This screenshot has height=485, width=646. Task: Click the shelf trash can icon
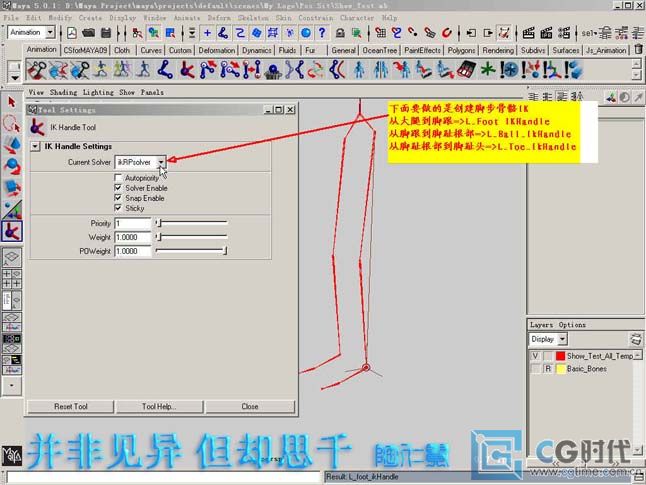coord(638,50)
